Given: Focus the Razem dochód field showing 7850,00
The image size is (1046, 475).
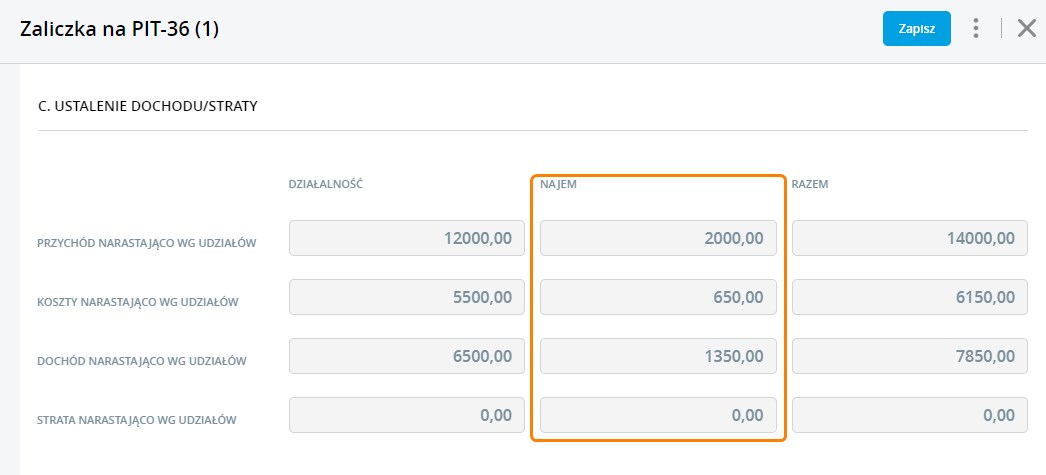Looking at the screenshot, I should click(x=909, y=356).
